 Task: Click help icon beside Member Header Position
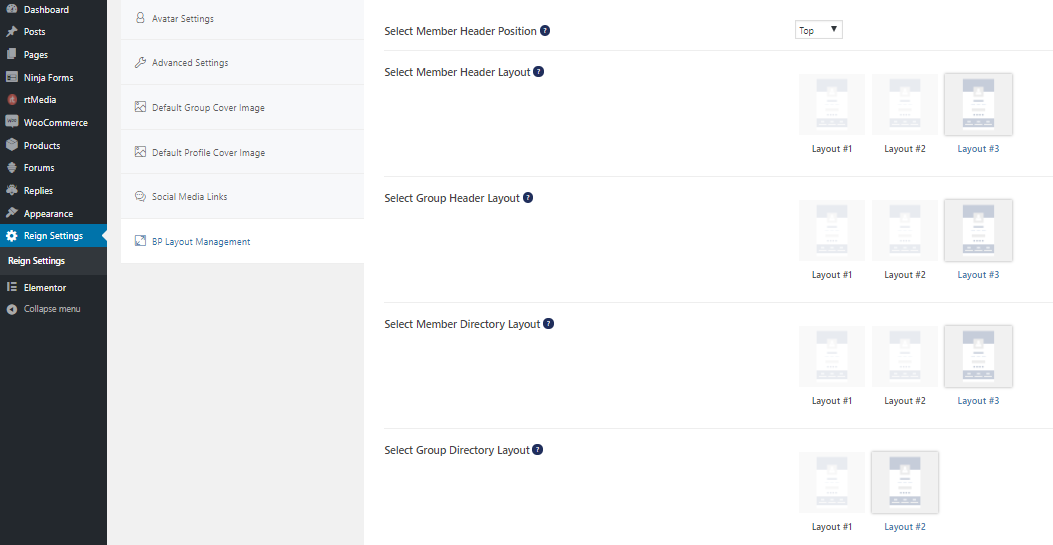click(x=545, y=30)
